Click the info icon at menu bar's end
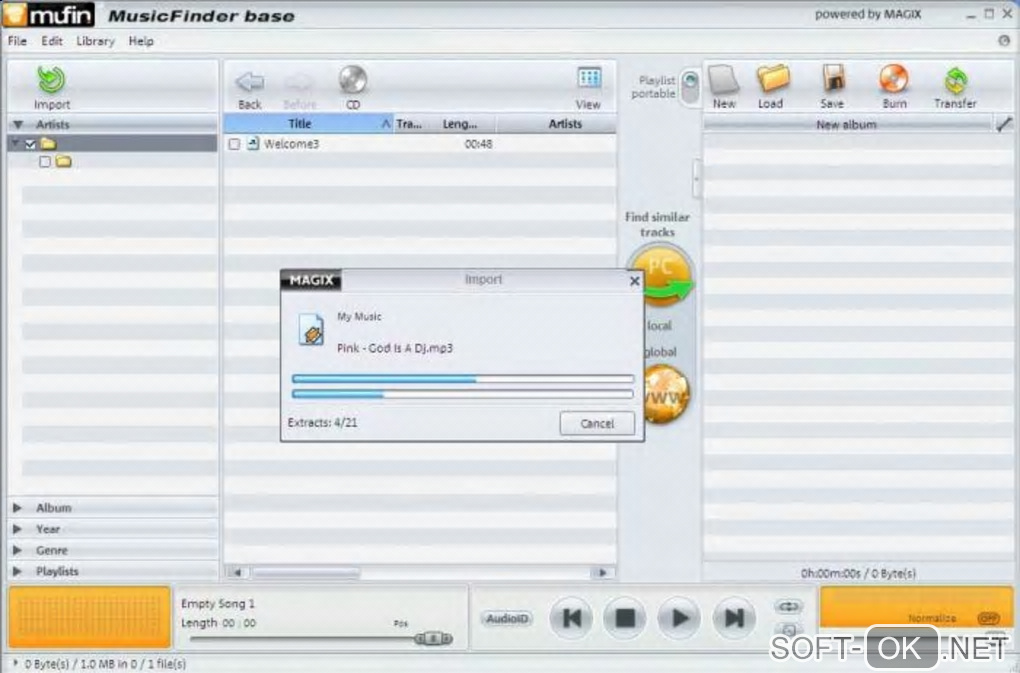This screenshot has width=1020, height=673. [x=1005, y=40]
